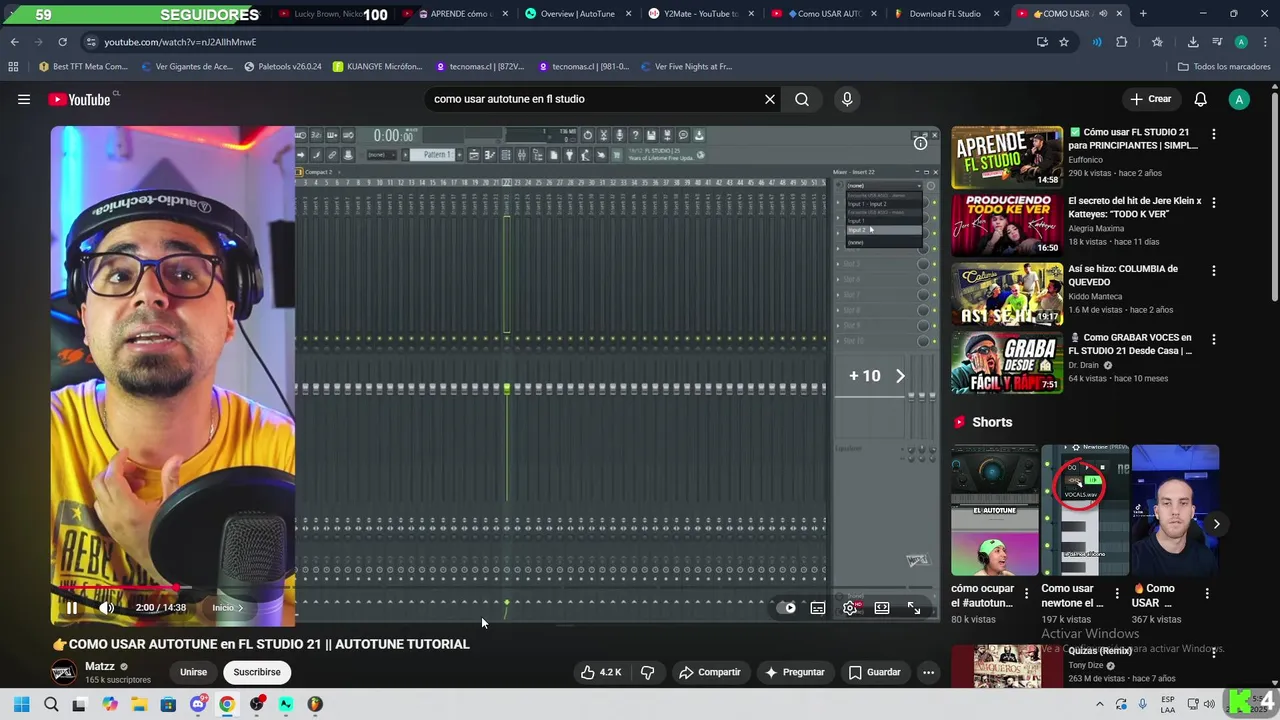Open the Matzz channel name link
The image size is (1280, 720).
(x=100, y=666)
